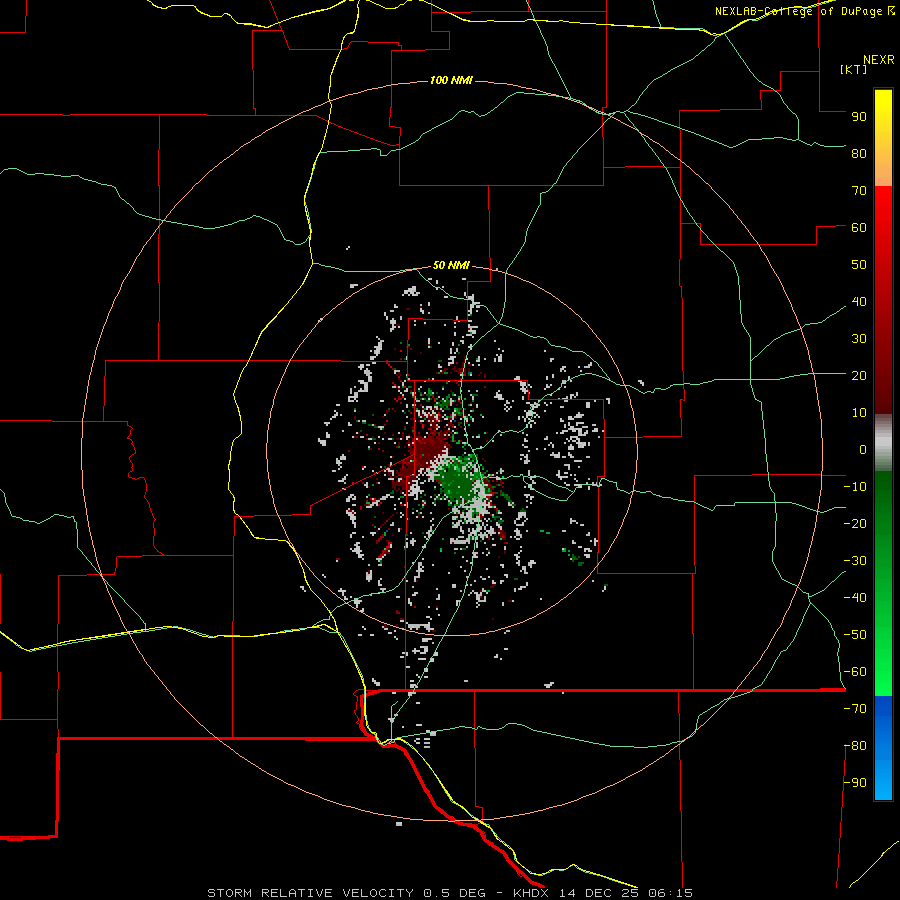Click the 30 value on velocity scale

click(859, 339)
